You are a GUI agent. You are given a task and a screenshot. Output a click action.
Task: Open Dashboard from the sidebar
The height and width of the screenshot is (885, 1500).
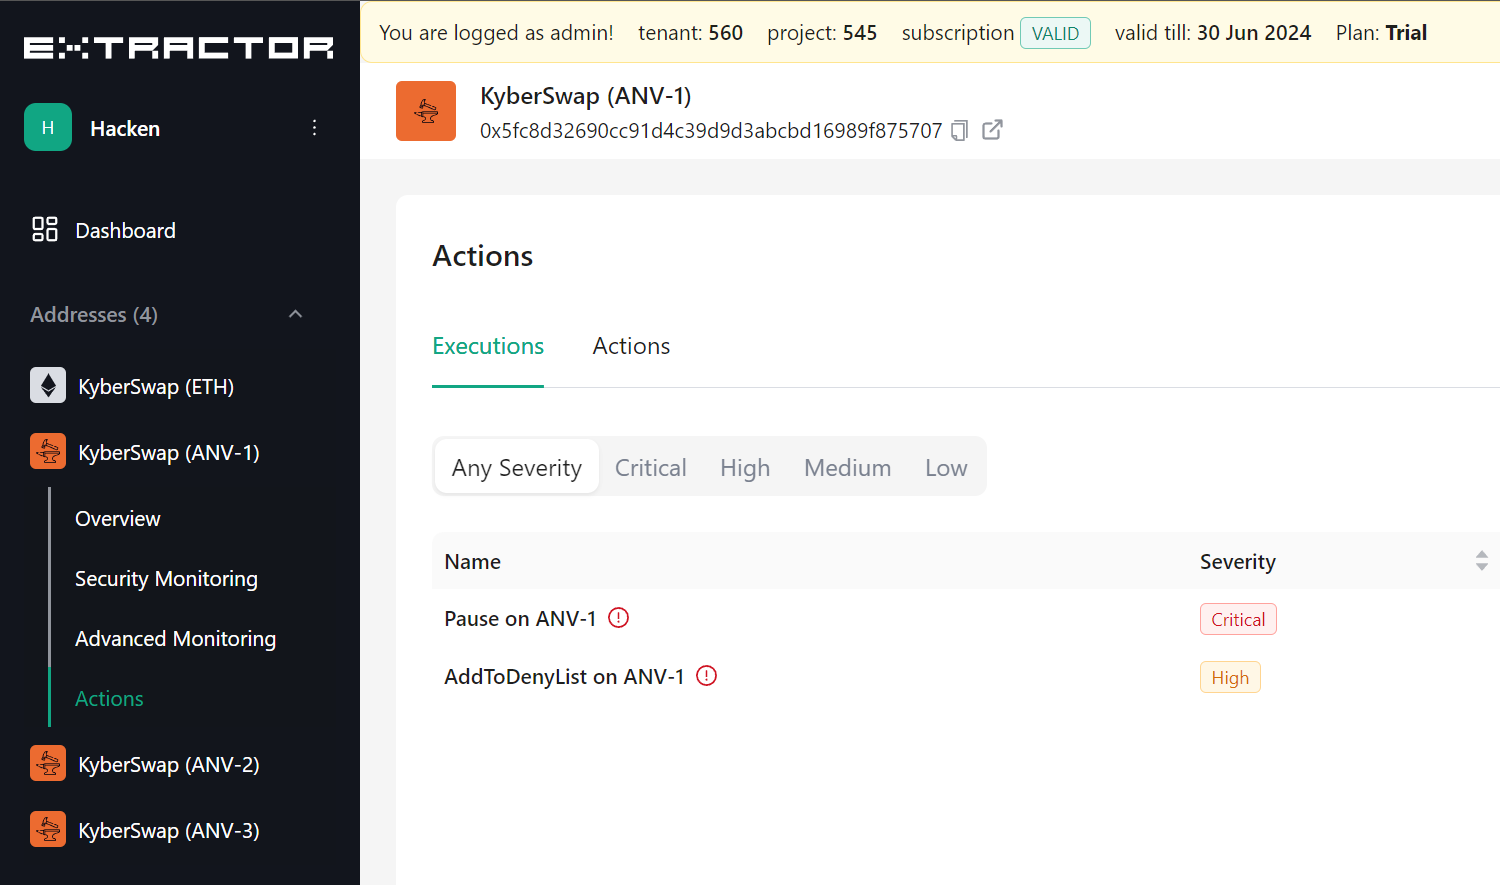pos(125,230)
